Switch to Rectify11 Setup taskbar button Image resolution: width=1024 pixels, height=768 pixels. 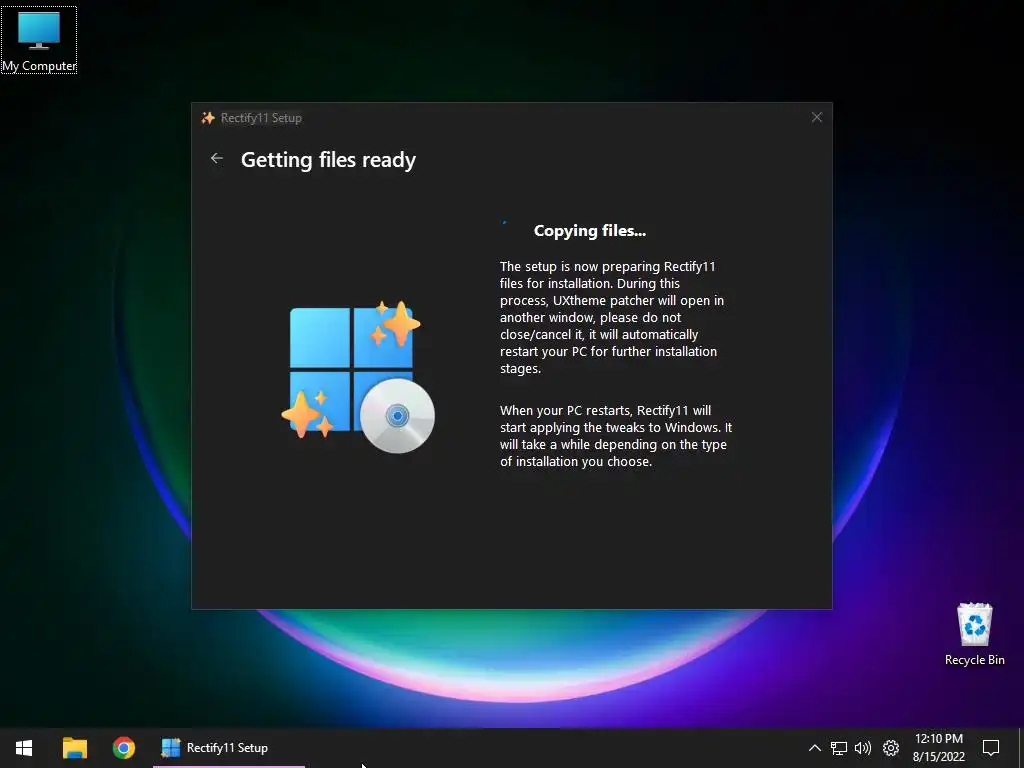click(229, 748)
